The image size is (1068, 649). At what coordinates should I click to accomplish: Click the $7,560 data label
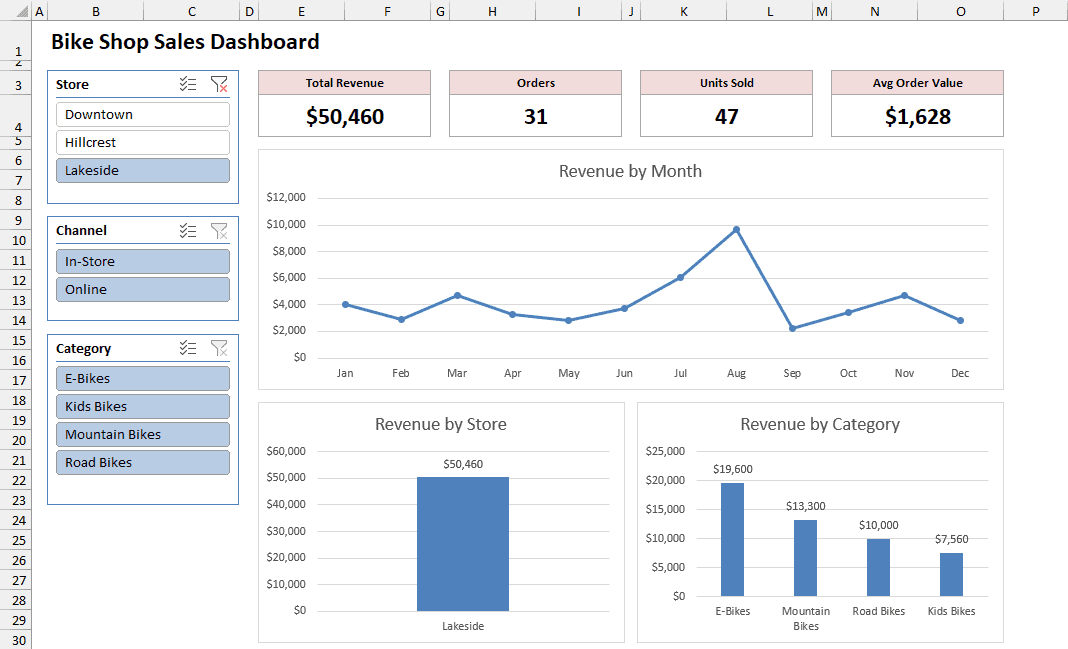pyautogui.click(x=952, y=539)
